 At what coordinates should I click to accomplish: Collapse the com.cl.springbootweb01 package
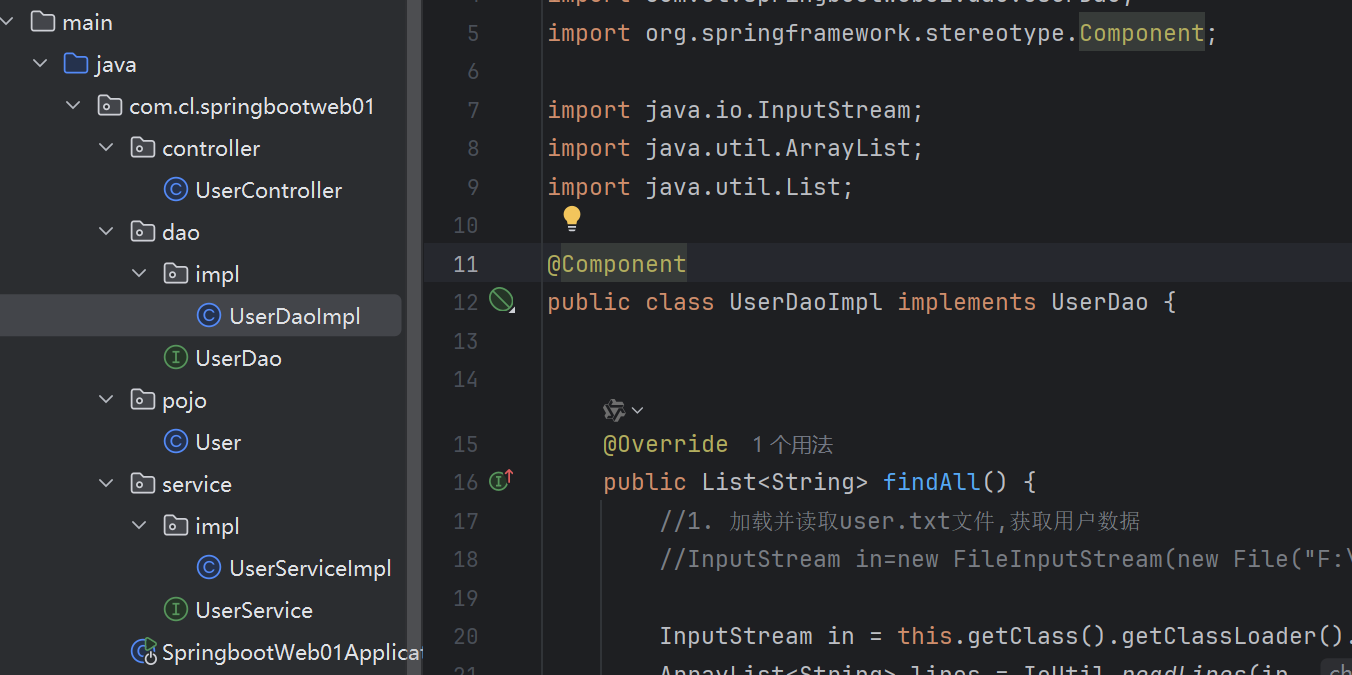(74, 106)
